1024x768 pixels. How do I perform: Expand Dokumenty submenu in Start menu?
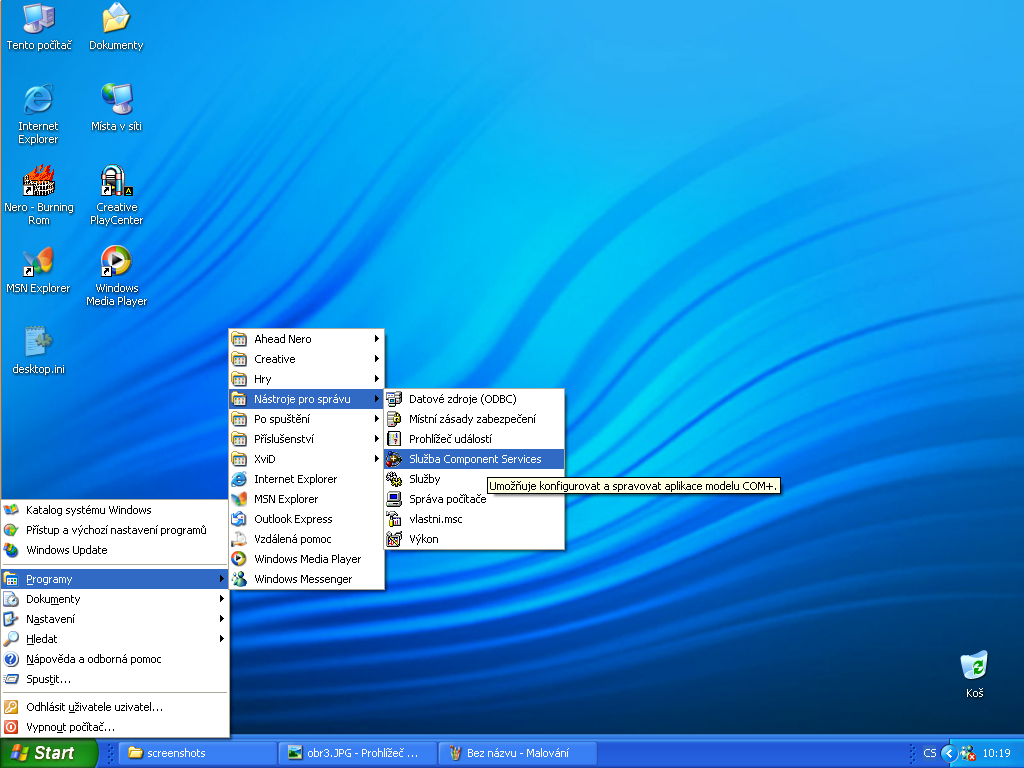(x=115, y=599)
